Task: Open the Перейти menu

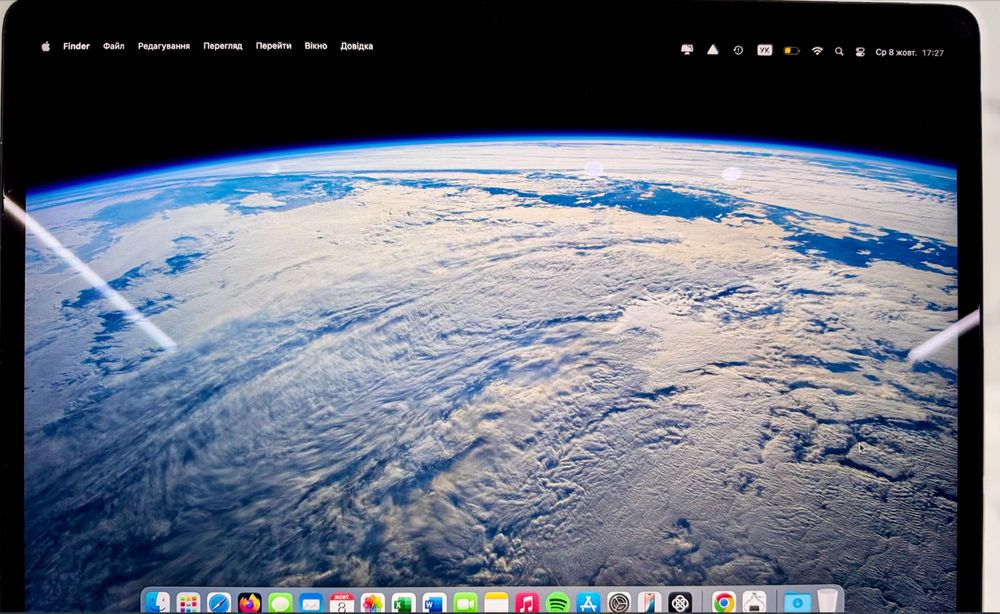Action: pos(274,46)
